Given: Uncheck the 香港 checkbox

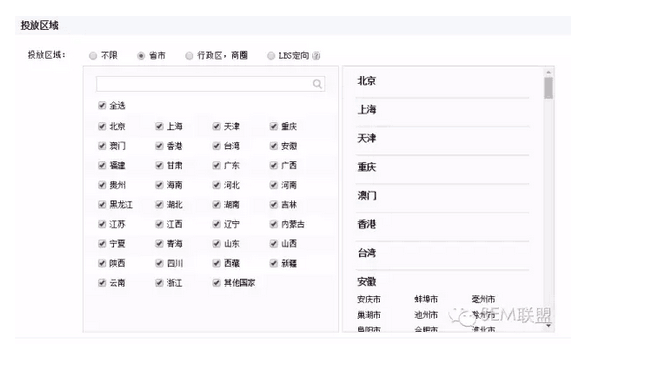Looking at the screenshot, I should pos(159,146).
